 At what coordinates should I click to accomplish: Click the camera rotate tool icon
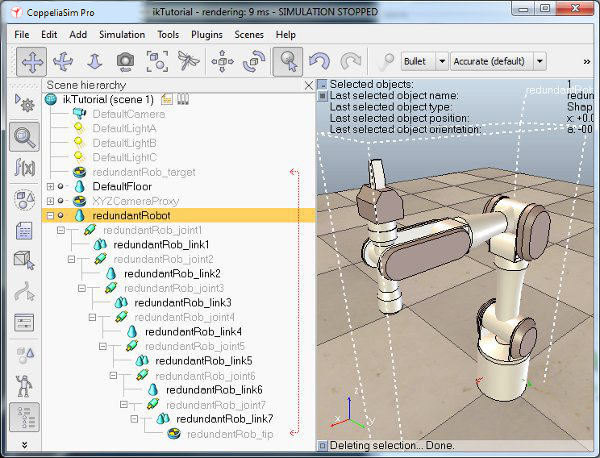(64, 61)
